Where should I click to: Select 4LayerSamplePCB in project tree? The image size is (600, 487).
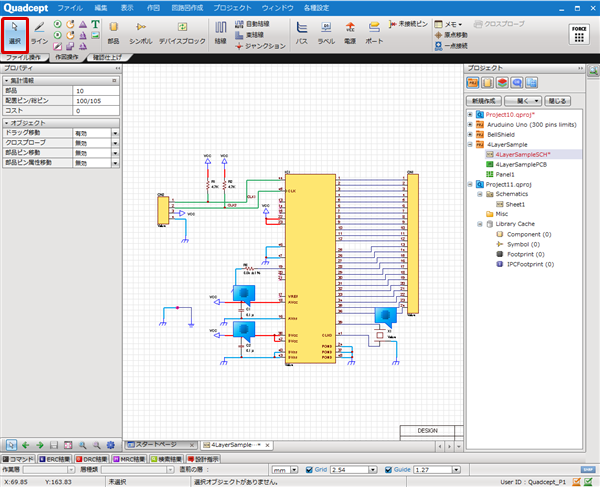[520, 164]
